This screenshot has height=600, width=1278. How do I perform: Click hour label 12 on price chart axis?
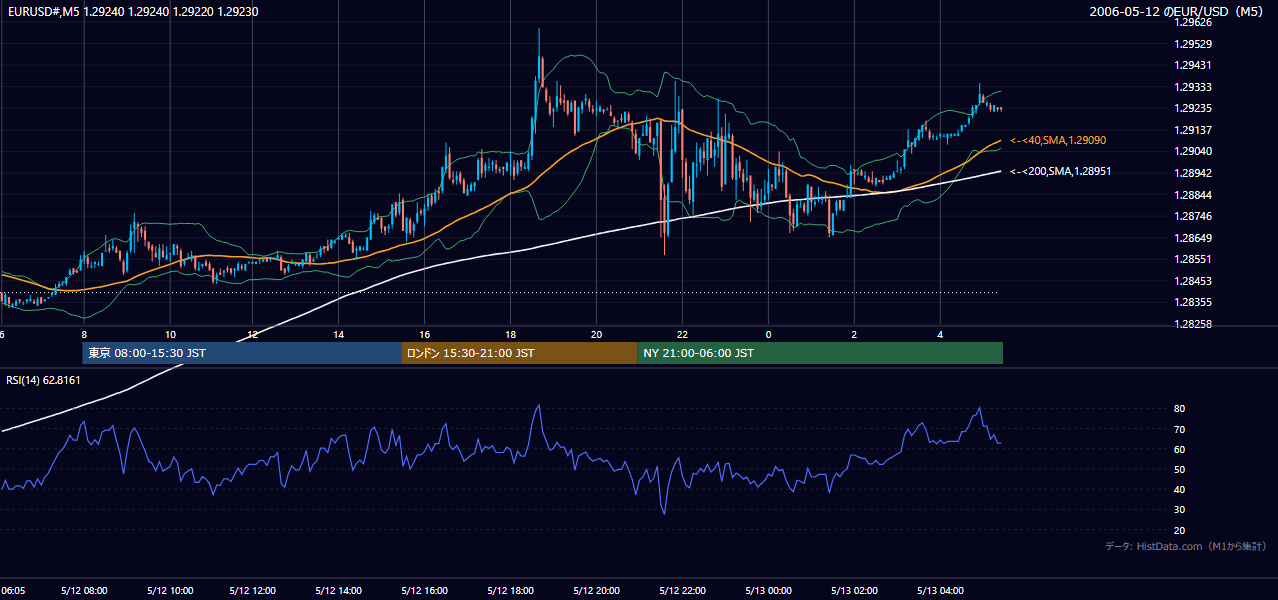pos(253,334)
